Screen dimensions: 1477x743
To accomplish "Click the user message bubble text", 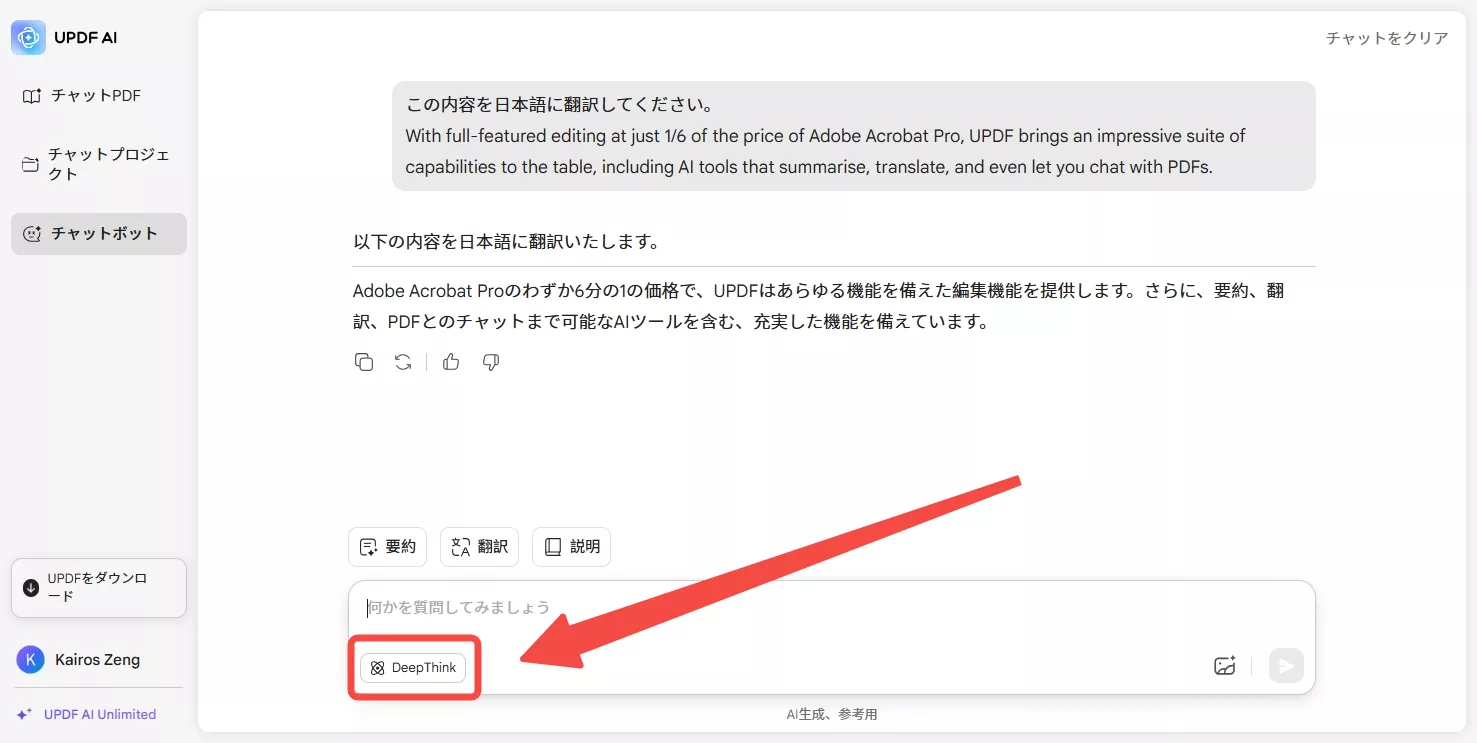I will tap(853, 136).
